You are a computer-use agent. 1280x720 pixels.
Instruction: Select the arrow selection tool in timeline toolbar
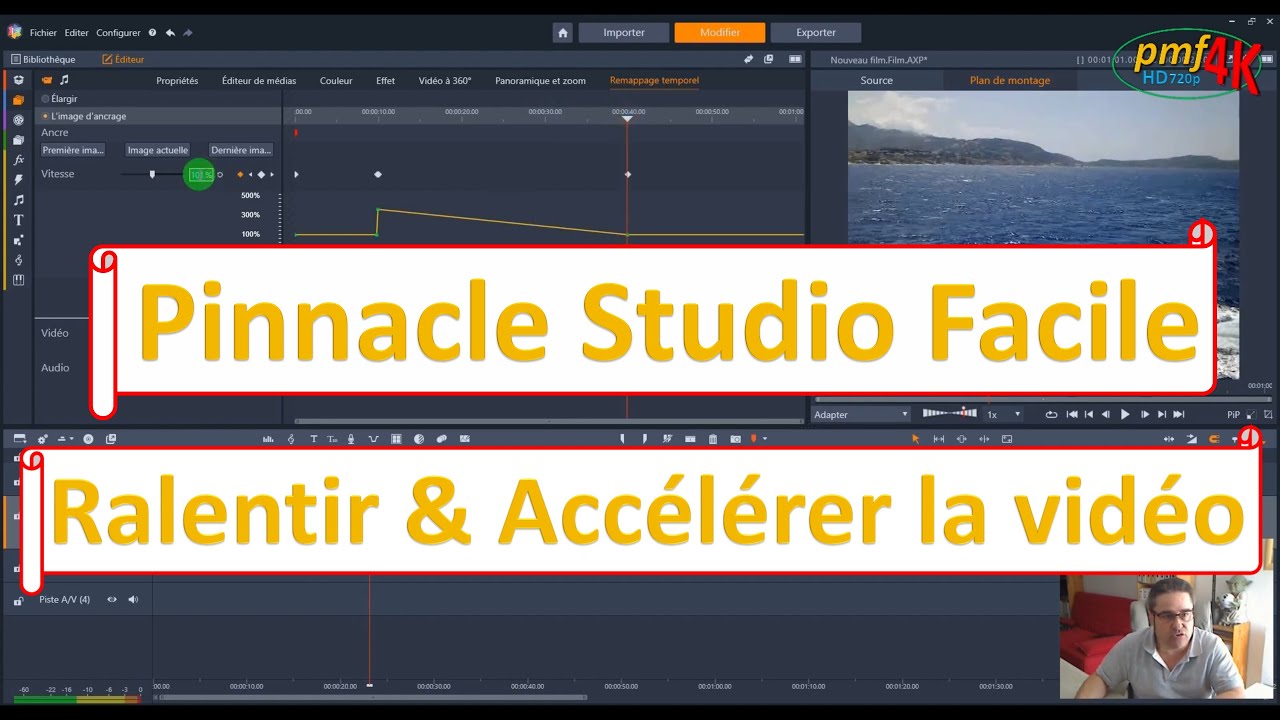coord(915,439)
